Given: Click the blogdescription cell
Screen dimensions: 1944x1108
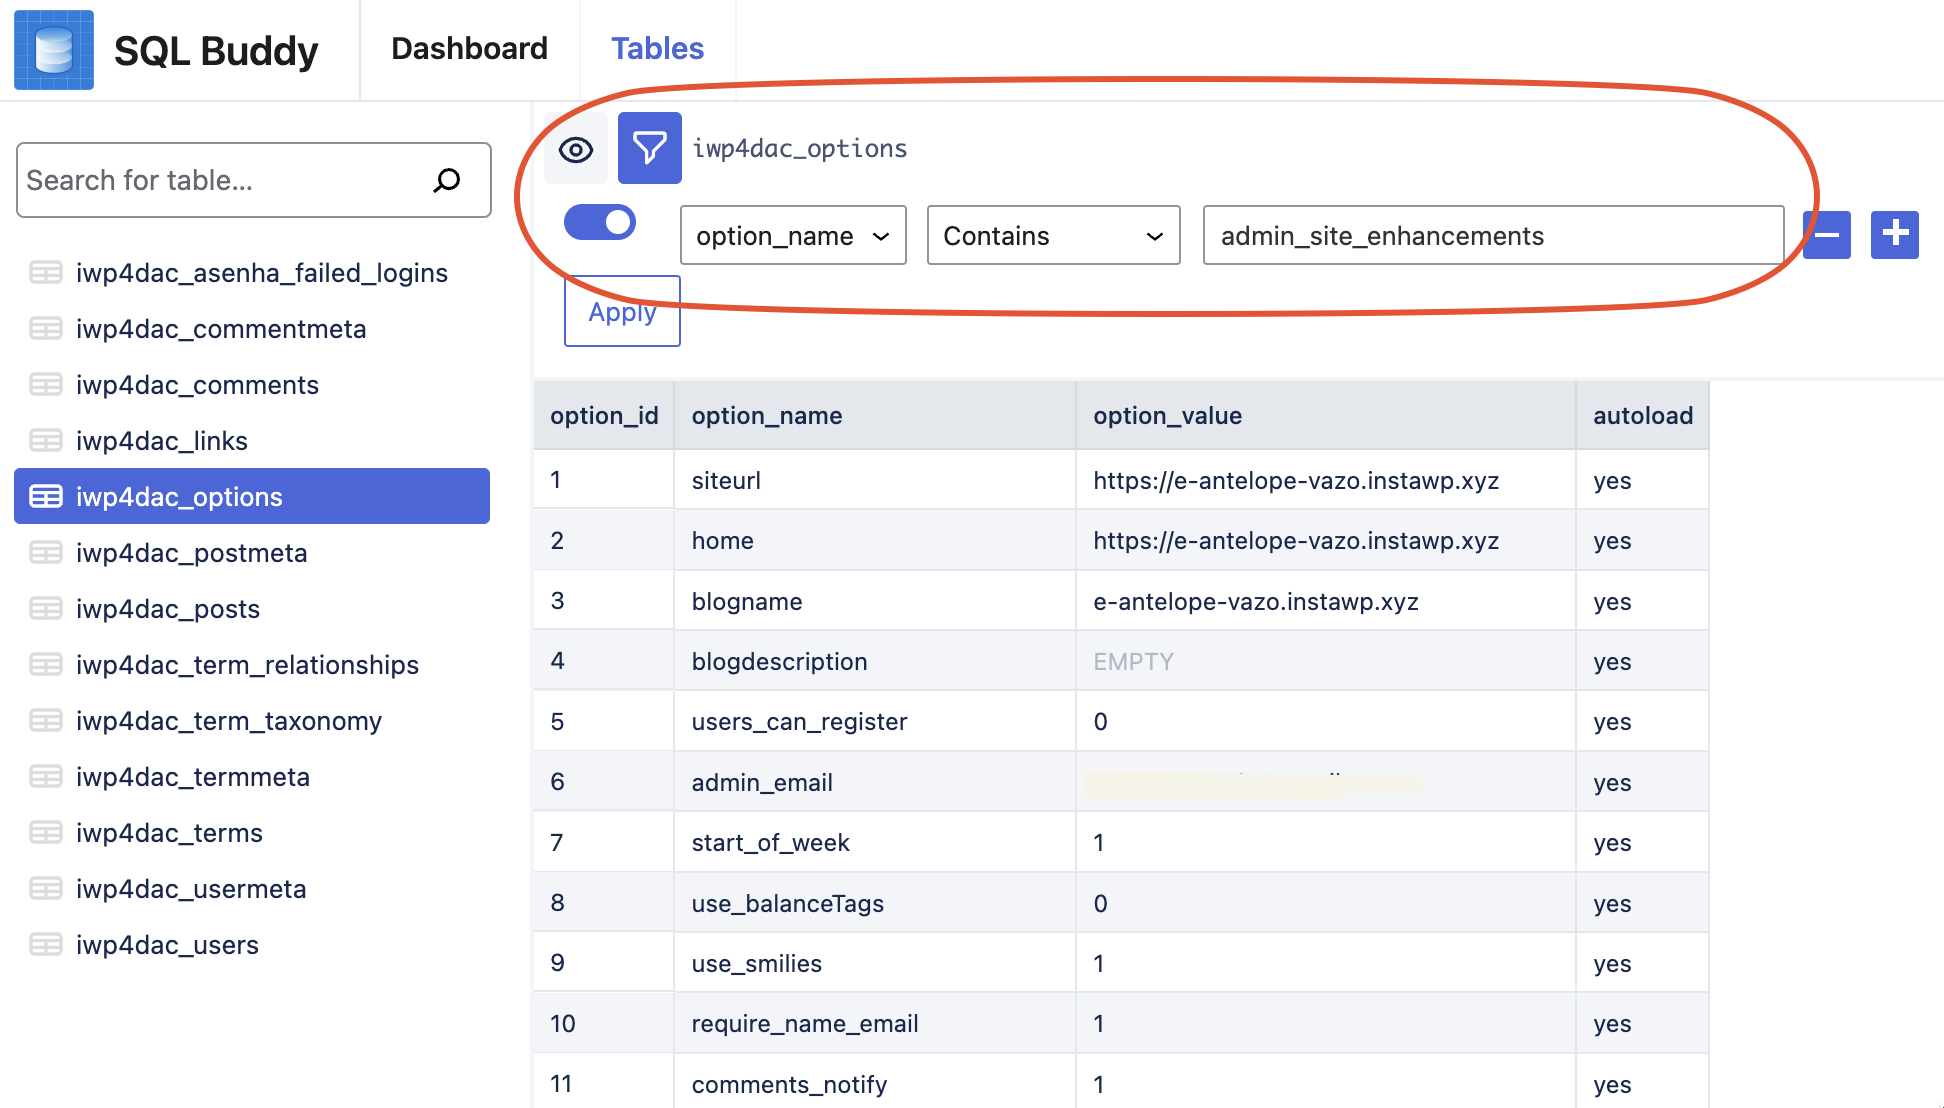Looking at the screenshot, I should [875, 661].
